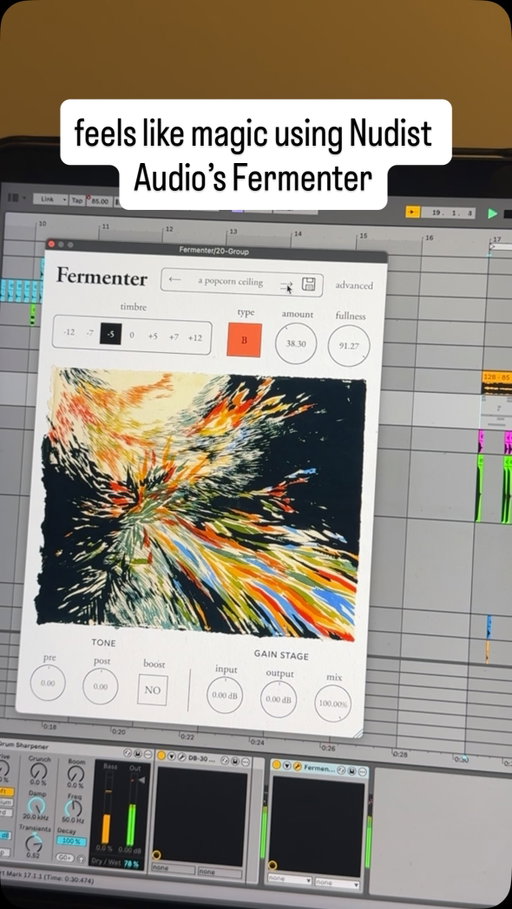The height and width of the screenshot is (909, 512).
Task: Click the output gain knob in GAIN STAGE
Action: [279, 699]
